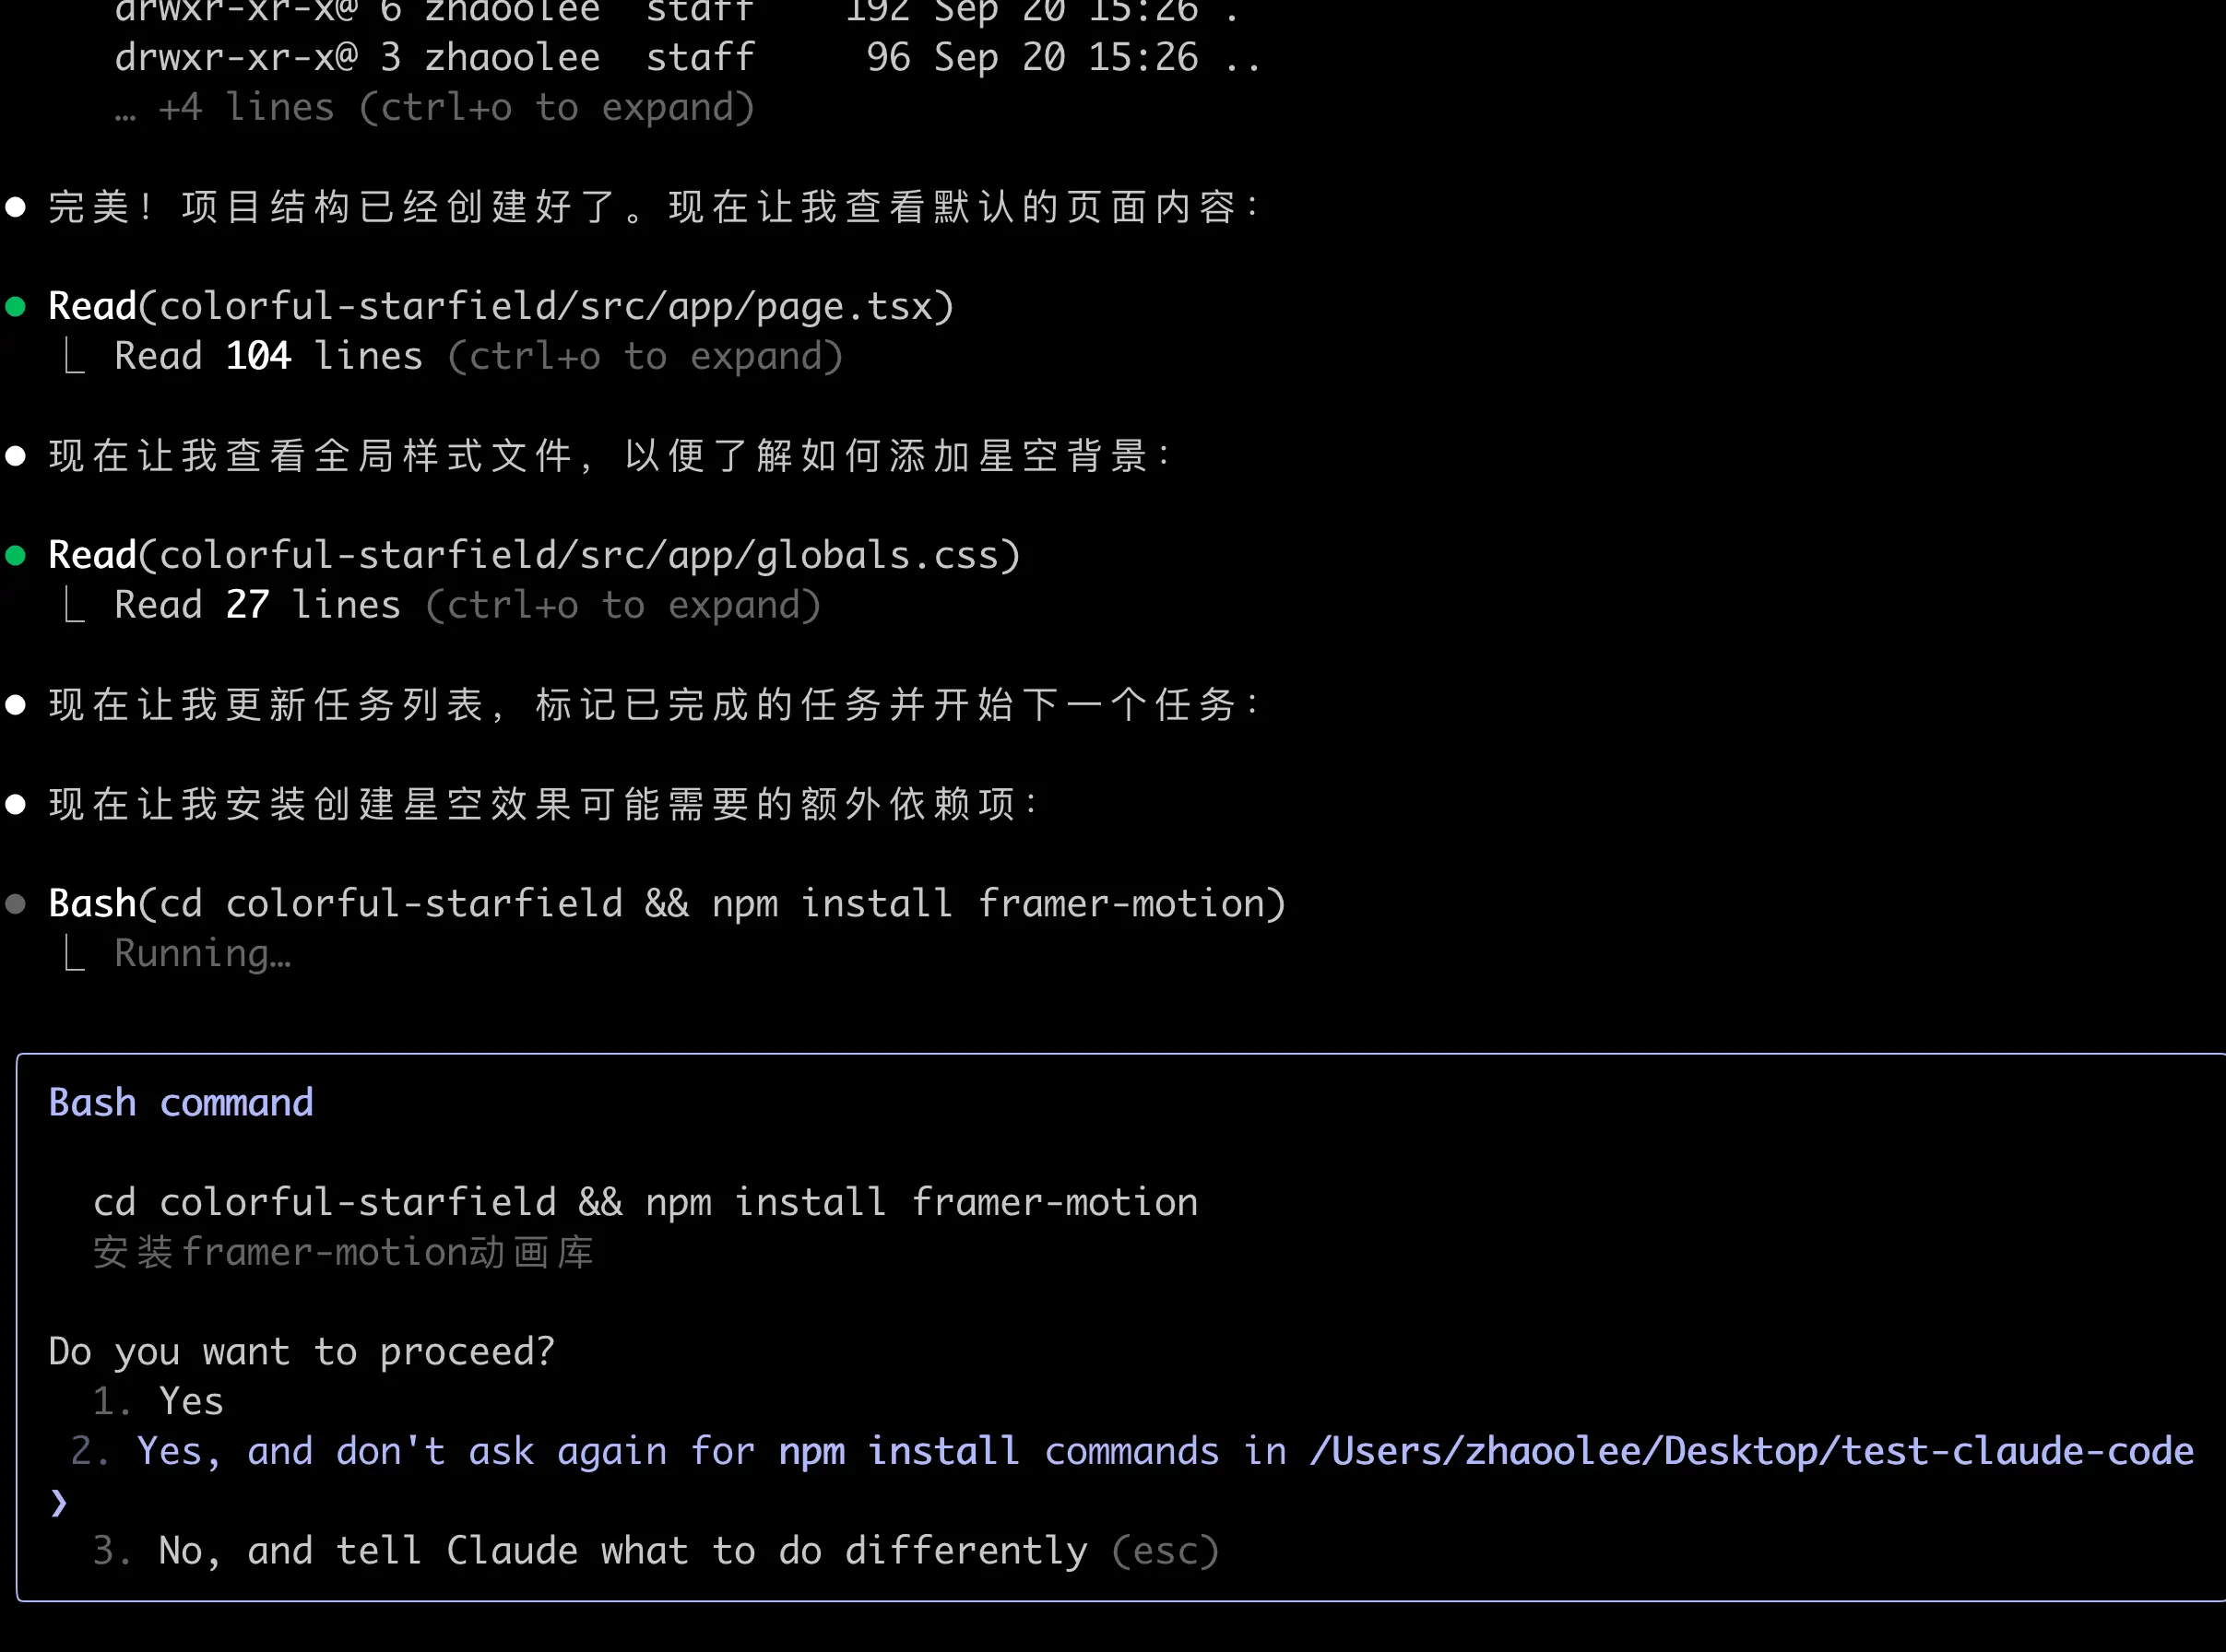Image resolution: width=2226 pixels, height=1652 pixels.
Task: Click white bullet beside 完美 message
Action: point(16,207)
